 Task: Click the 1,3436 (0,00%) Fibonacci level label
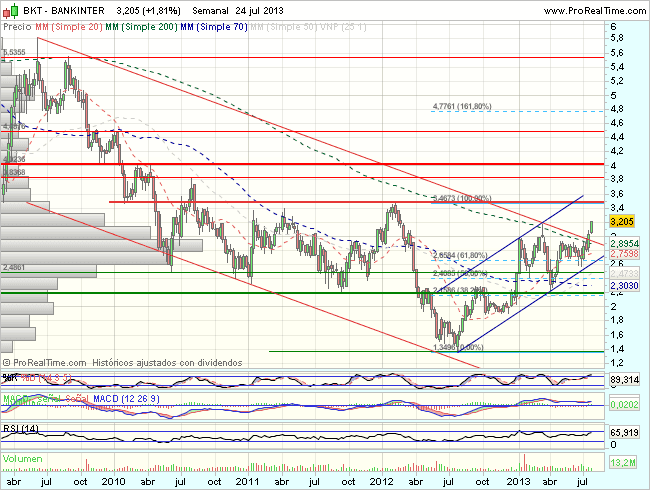coord(458,348)
